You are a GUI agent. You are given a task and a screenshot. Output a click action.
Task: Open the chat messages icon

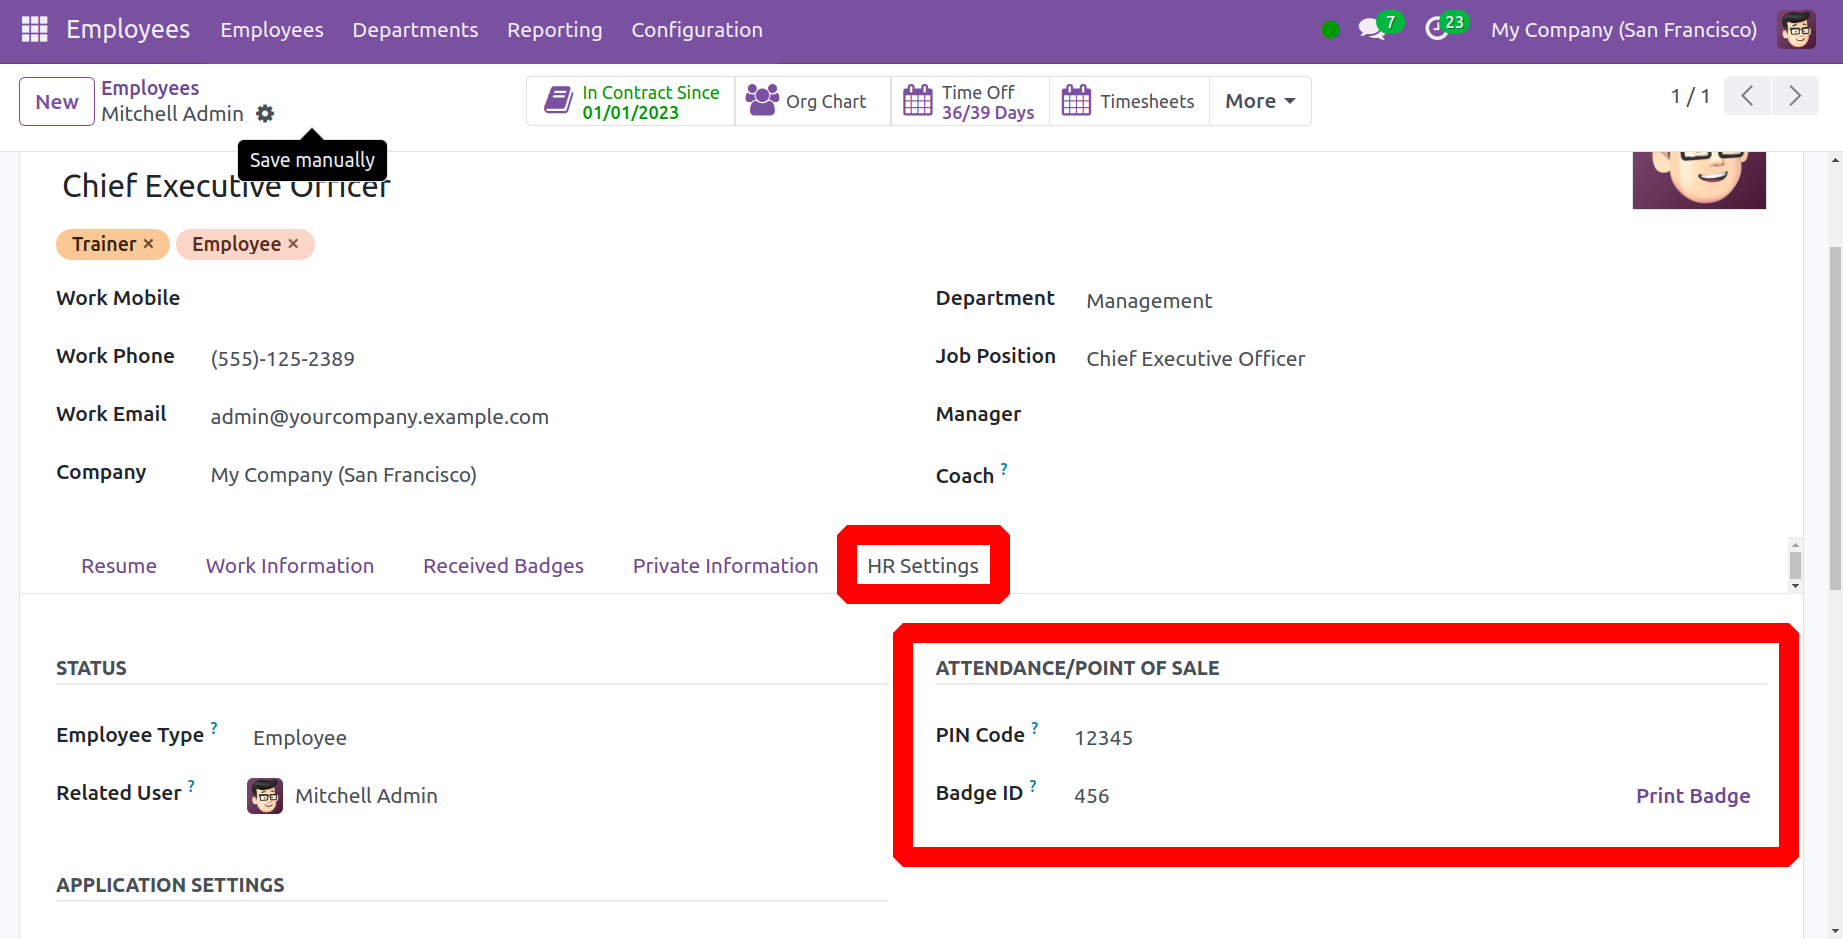point(1372,30)
